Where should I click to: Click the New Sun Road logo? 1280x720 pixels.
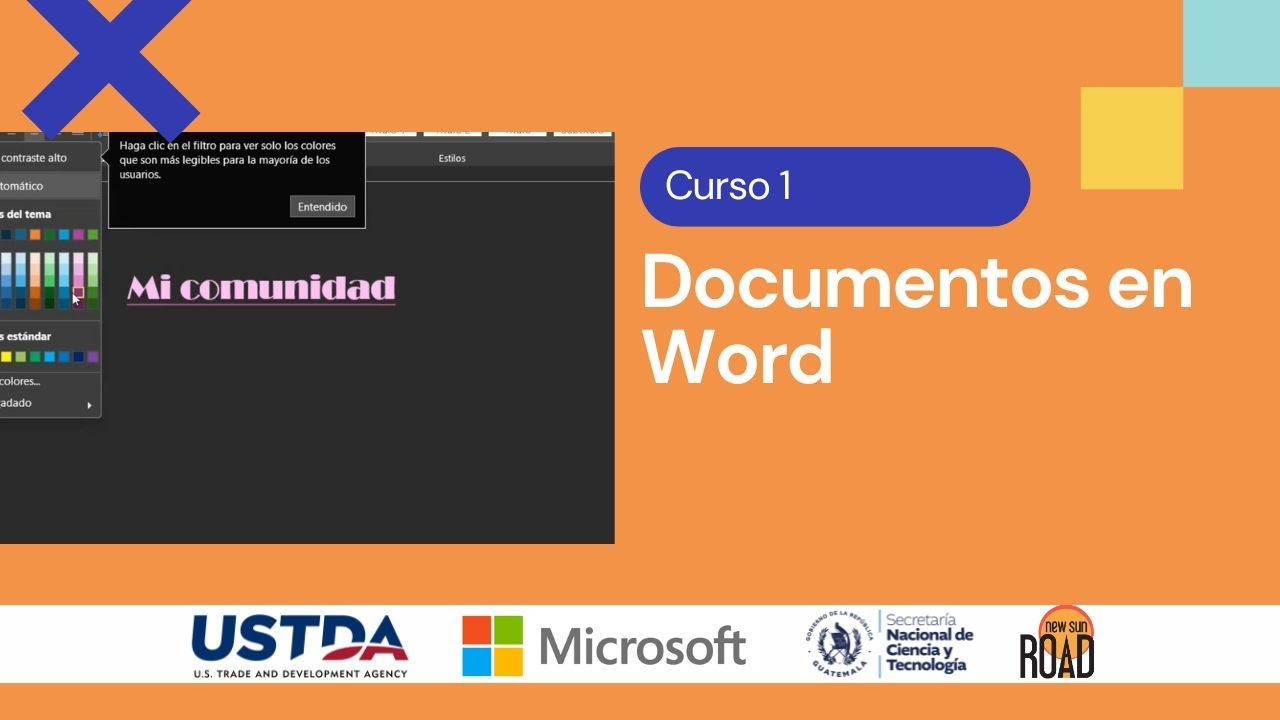(x=1057, y=643)
